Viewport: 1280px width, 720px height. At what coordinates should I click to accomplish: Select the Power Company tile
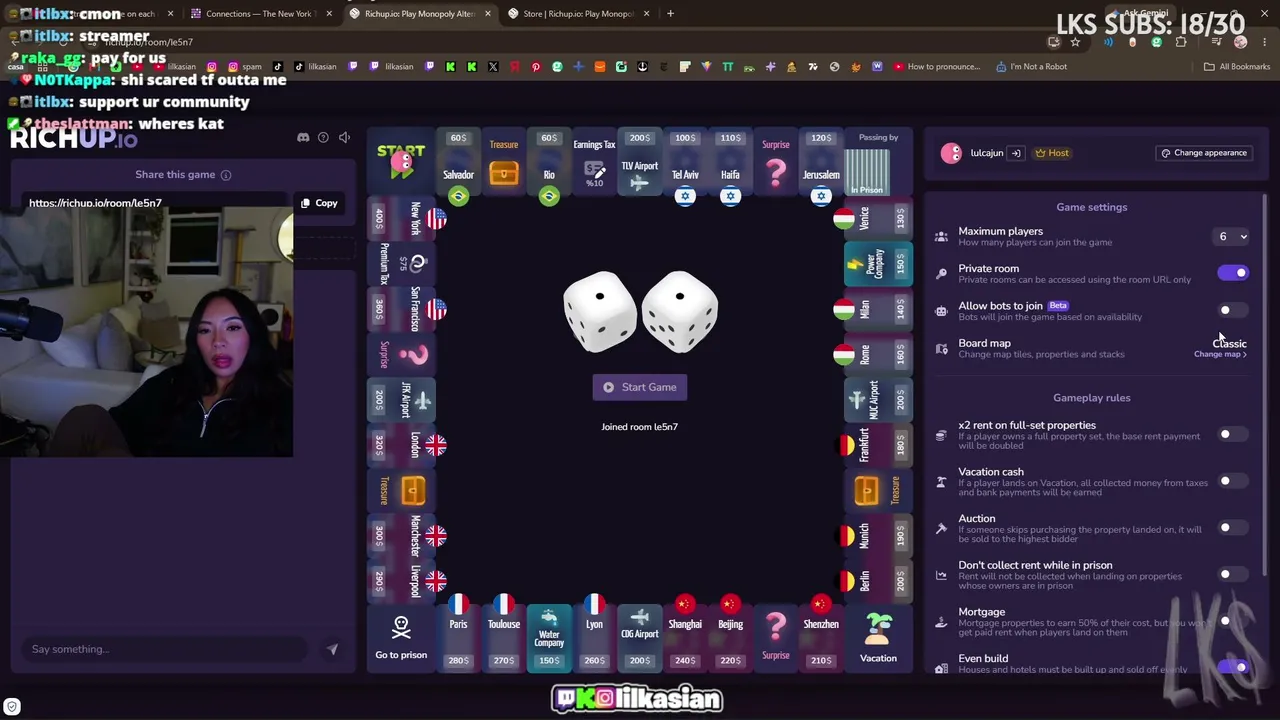pos(878,264)
